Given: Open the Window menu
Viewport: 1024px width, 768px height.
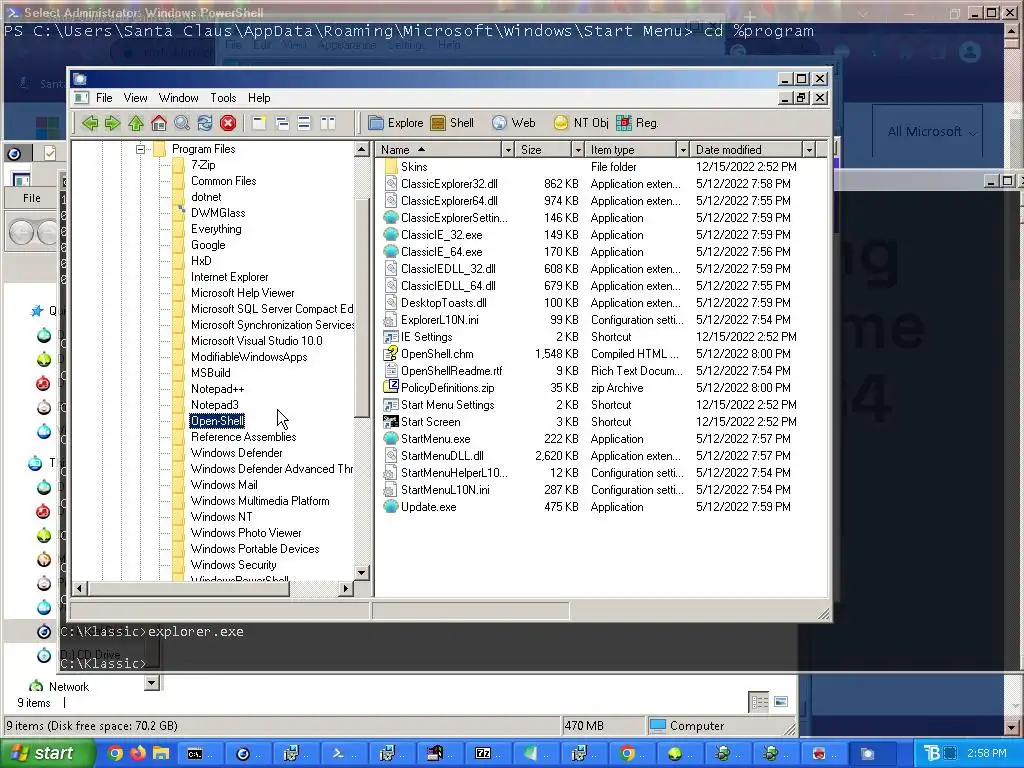Looking at the screenshot, I should coord(178,98).
